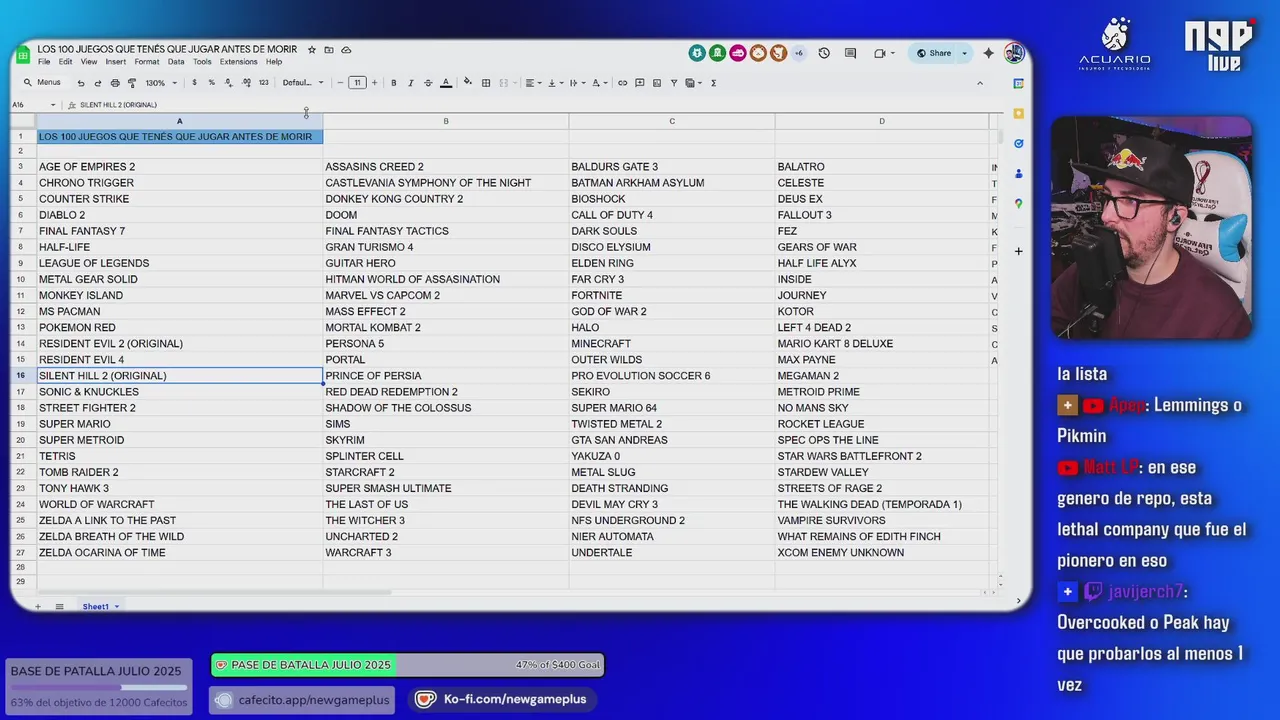1280x720 pixels.
Task: Create a filter with the funnel icon
Action: point(674,83)
